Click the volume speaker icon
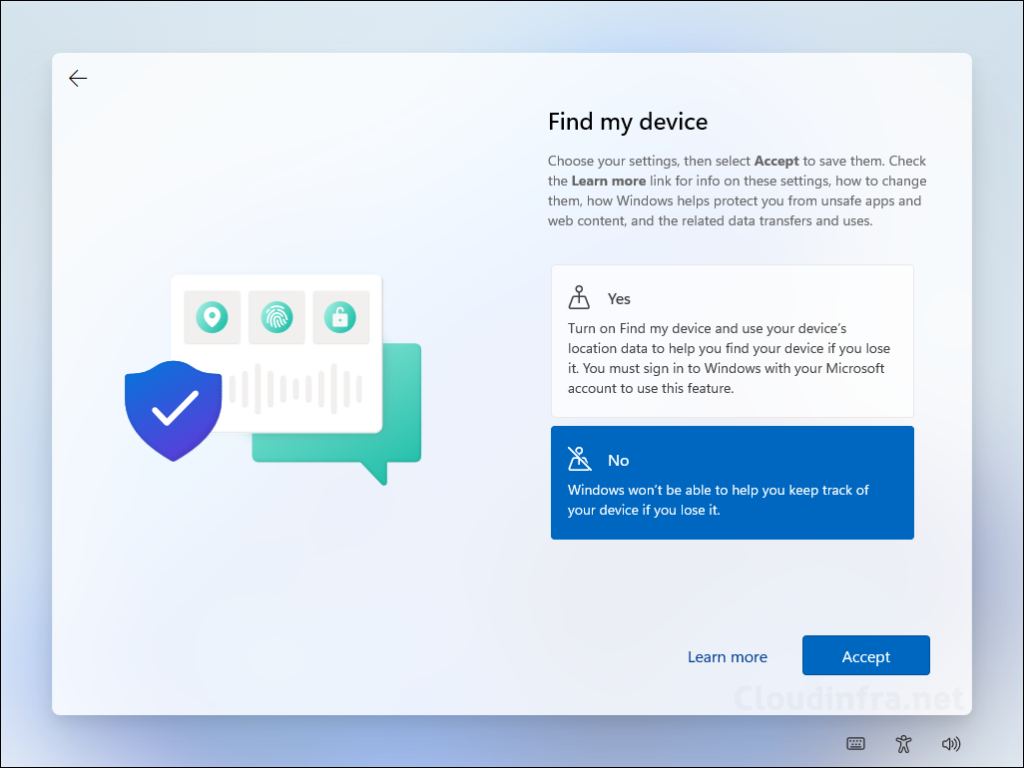Viewport: 1024px width, 768px height. click(951, 743)
